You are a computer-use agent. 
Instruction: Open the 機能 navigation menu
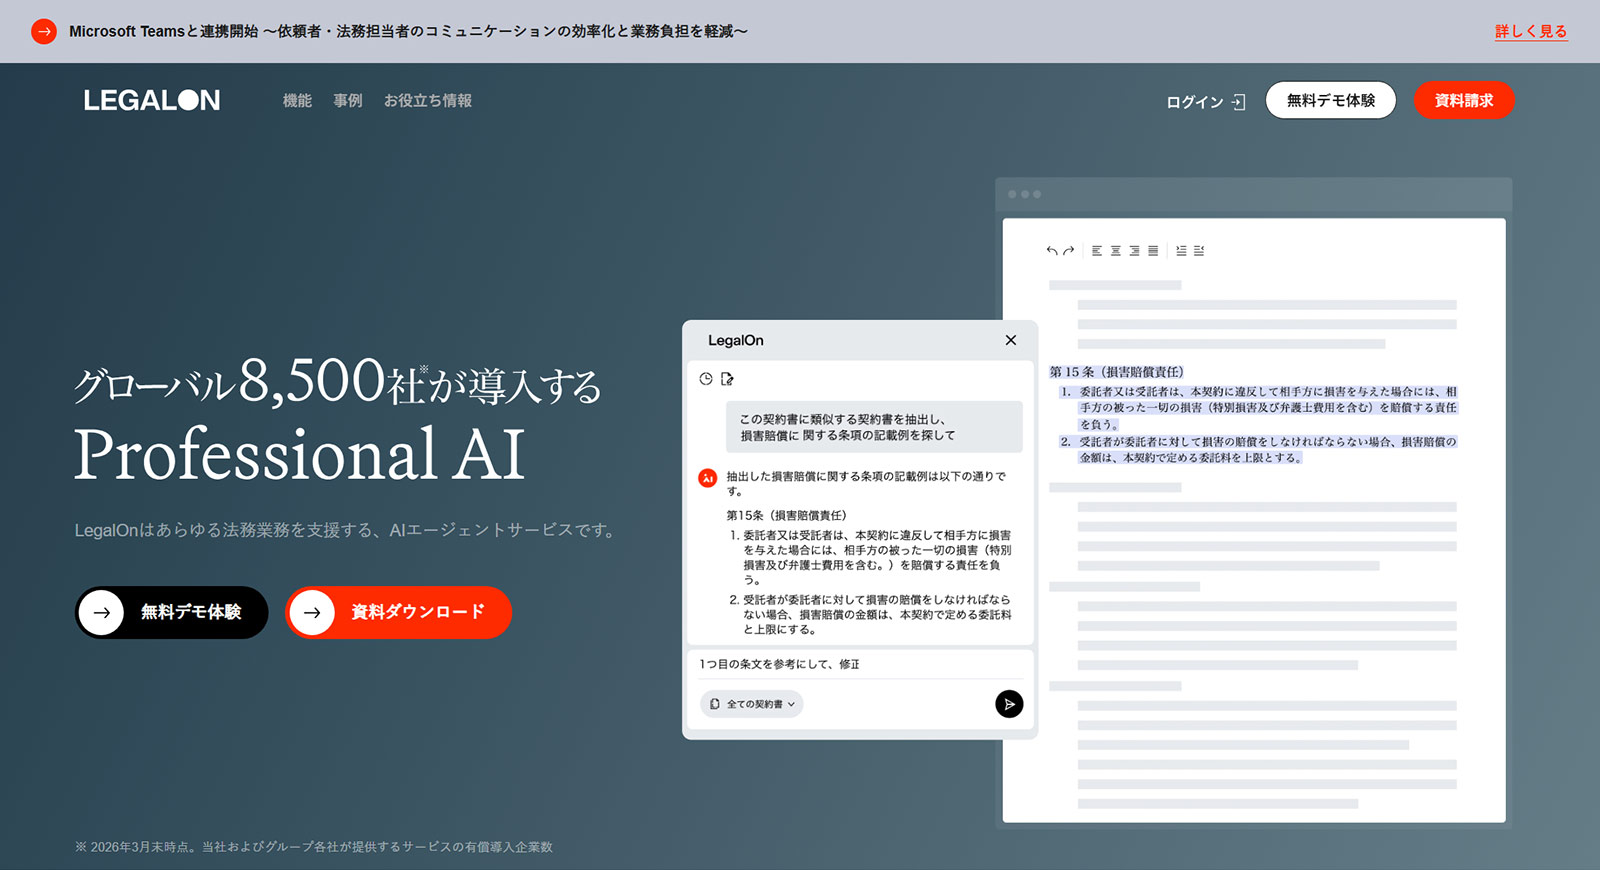[x=297, y=101]
